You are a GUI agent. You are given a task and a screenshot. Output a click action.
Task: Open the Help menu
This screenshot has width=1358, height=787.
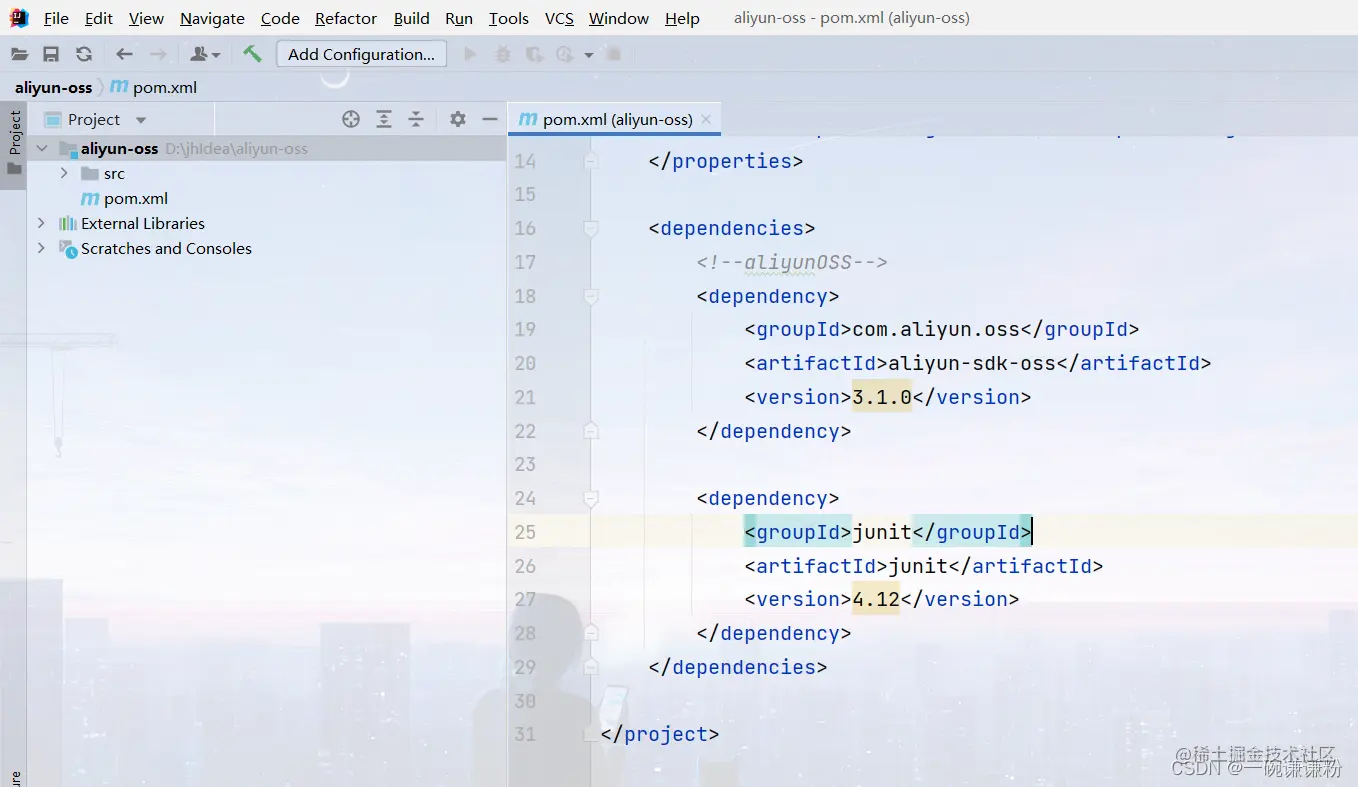click(x=682, y=19)
